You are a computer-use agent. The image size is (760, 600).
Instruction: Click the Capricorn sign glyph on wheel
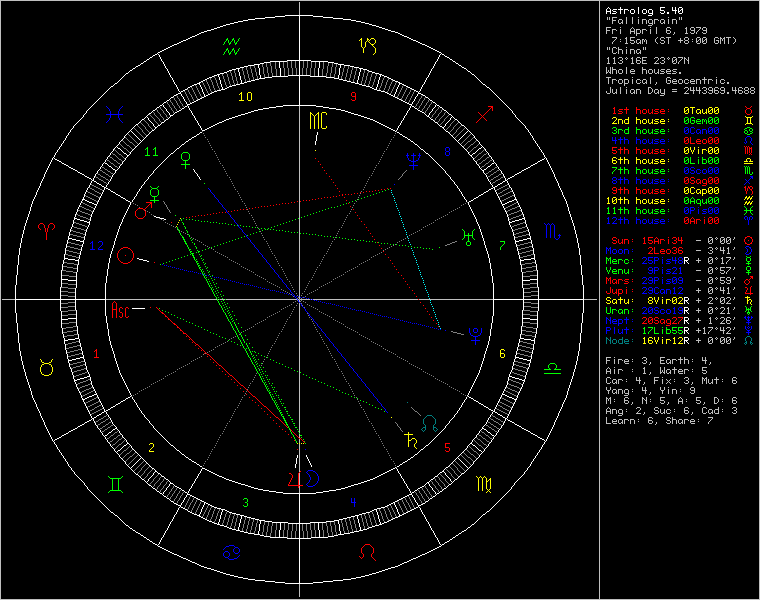tap(367, 46)
